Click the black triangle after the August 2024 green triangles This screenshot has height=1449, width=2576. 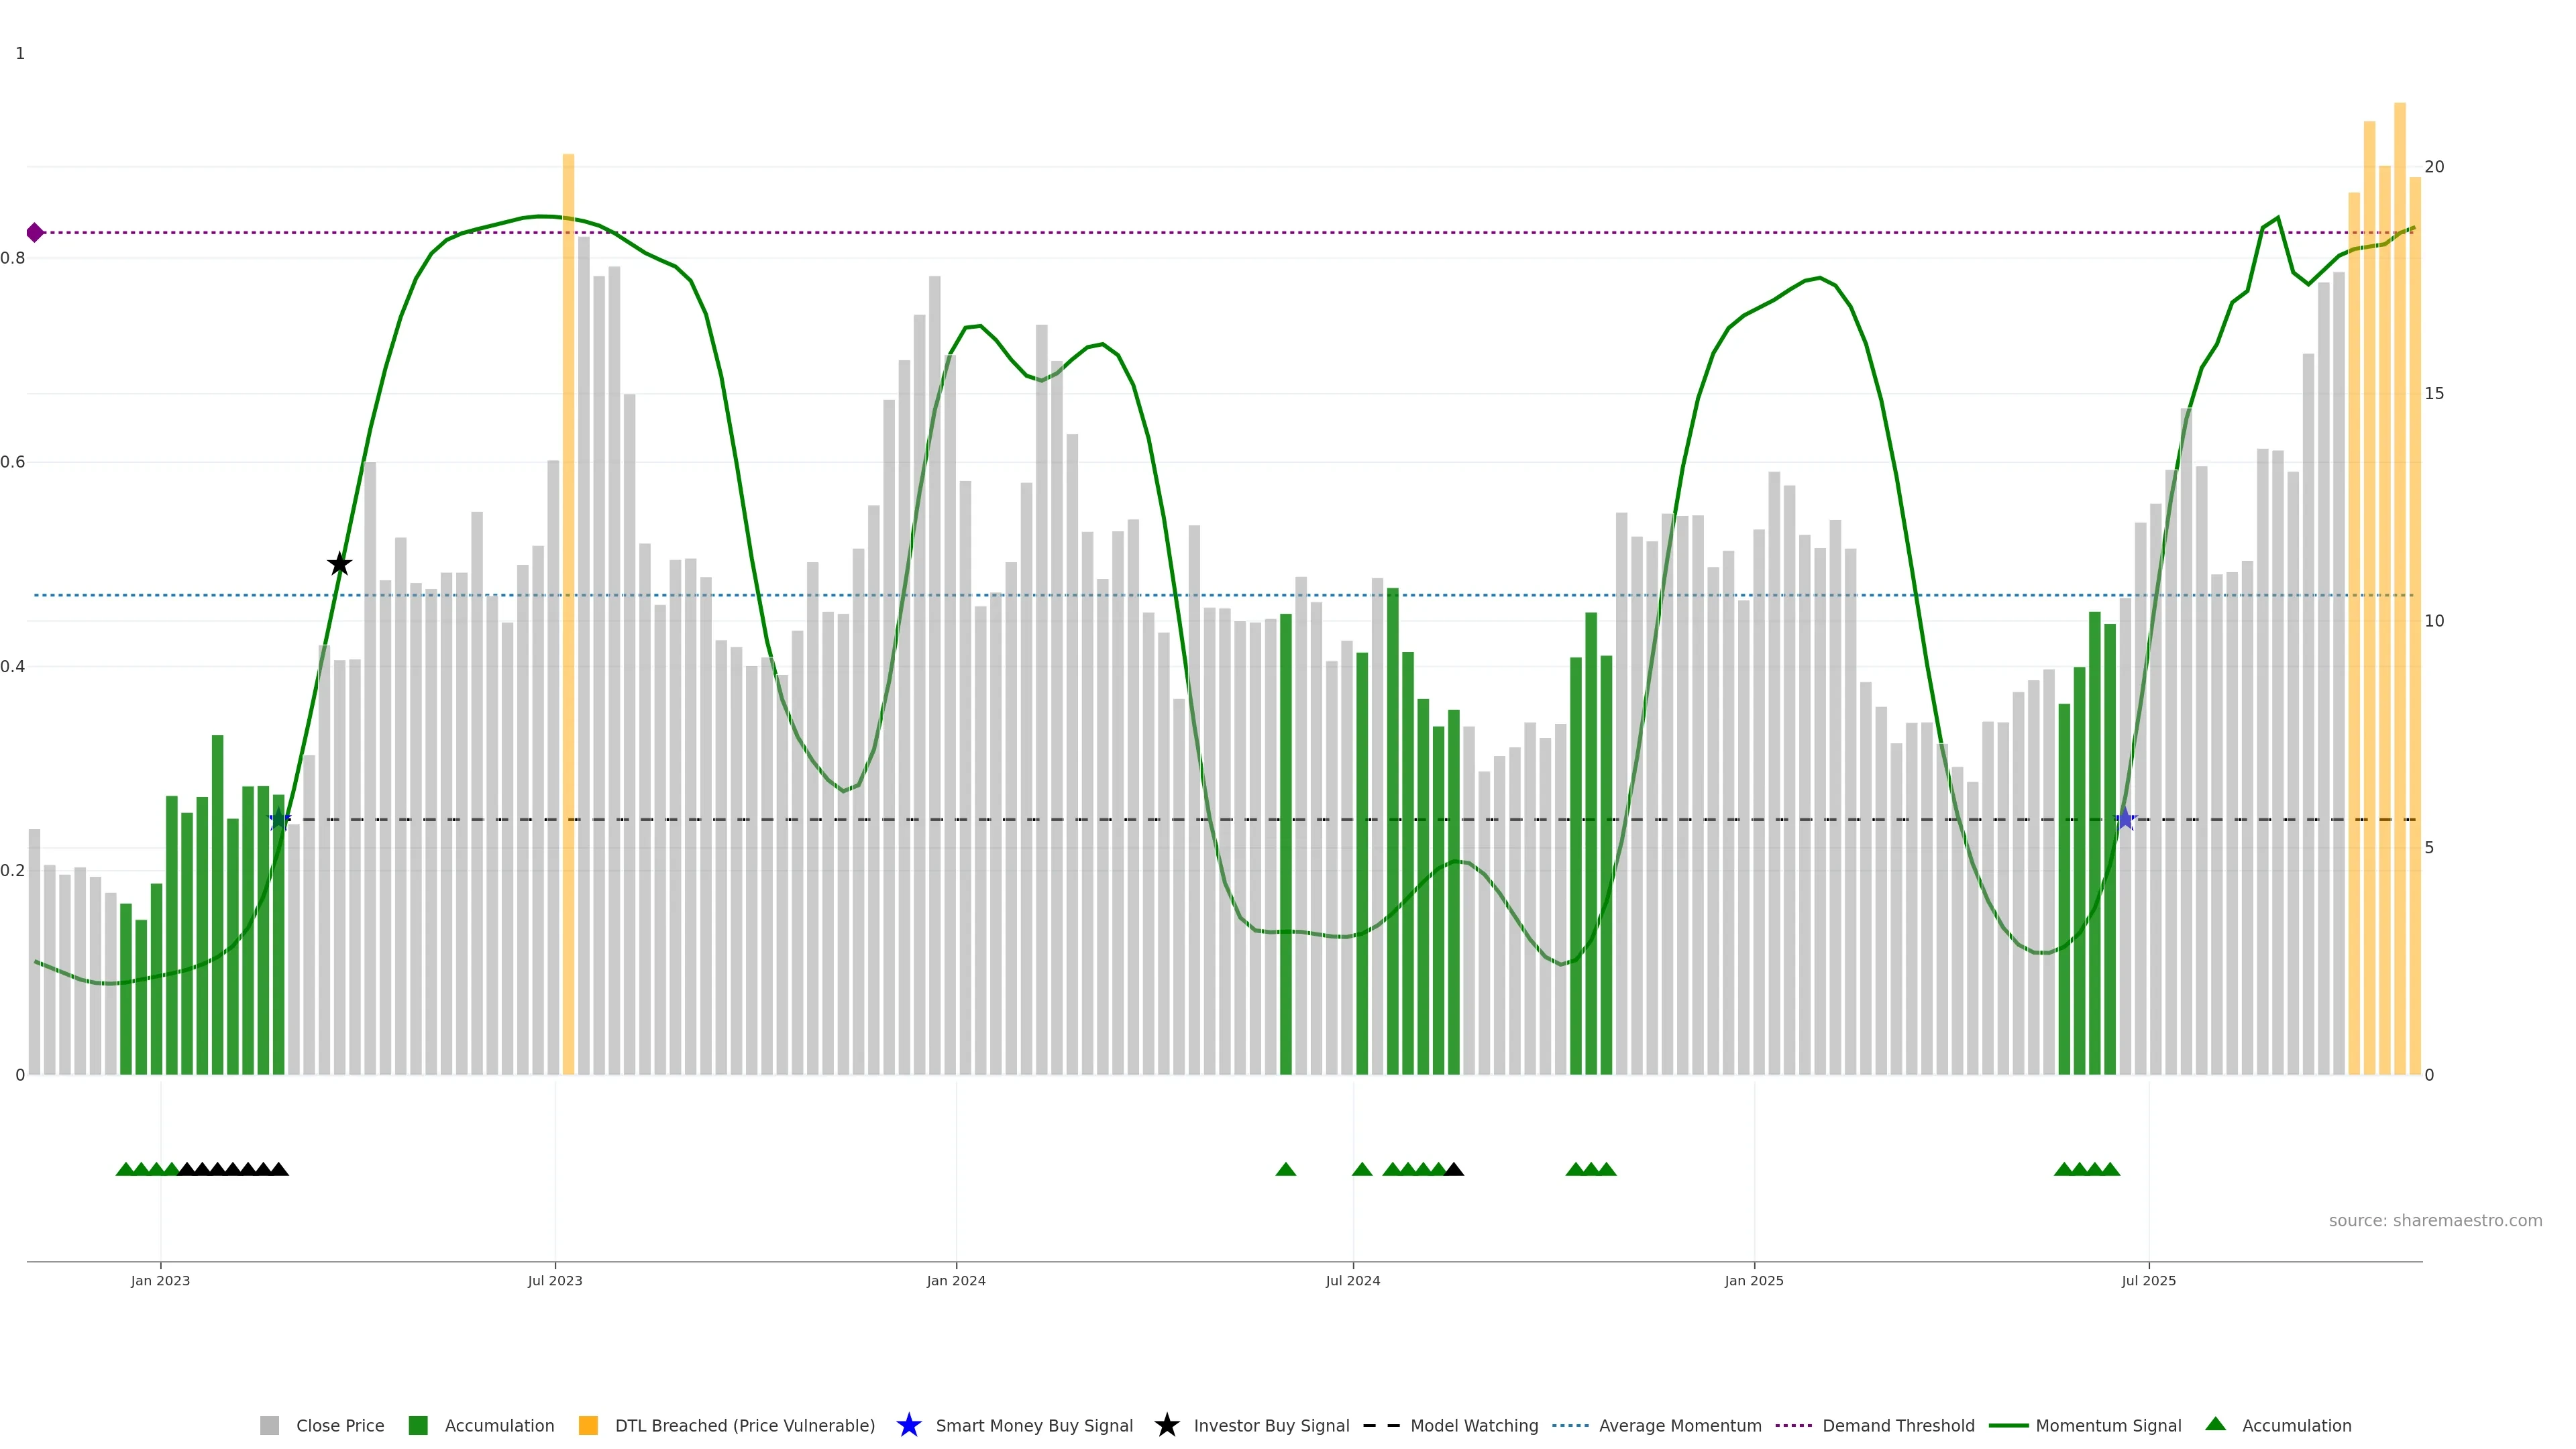[1454, 1169]
